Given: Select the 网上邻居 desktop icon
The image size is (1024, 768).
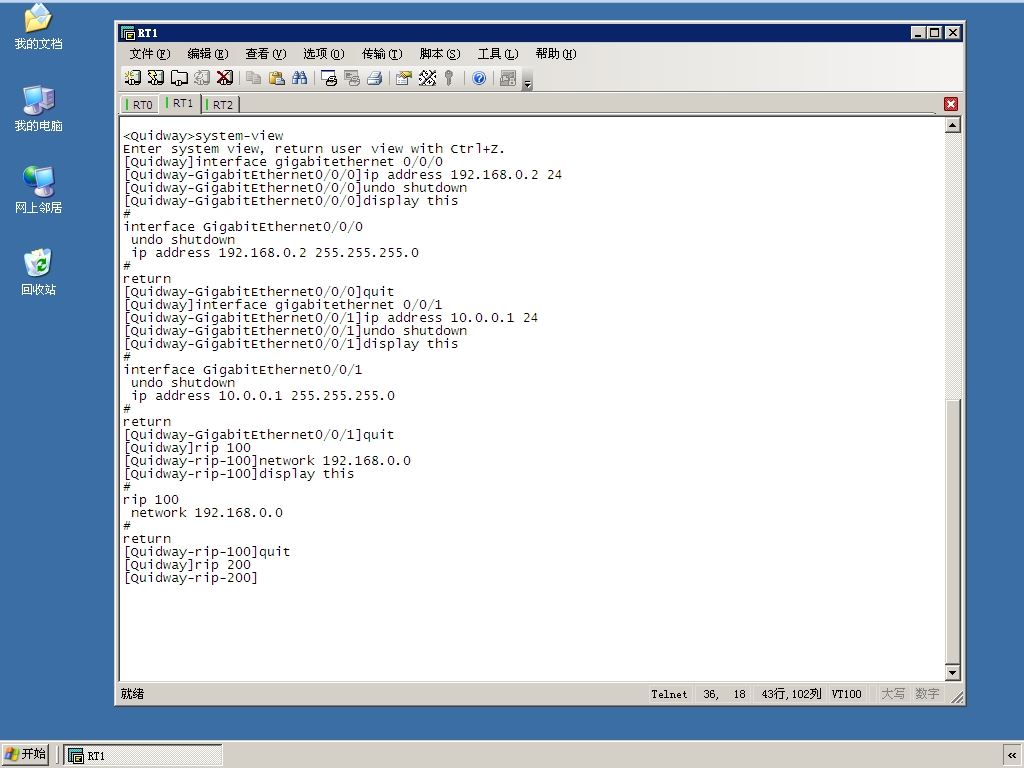Looking at the screenshot, I should click(x=38, y=190).
